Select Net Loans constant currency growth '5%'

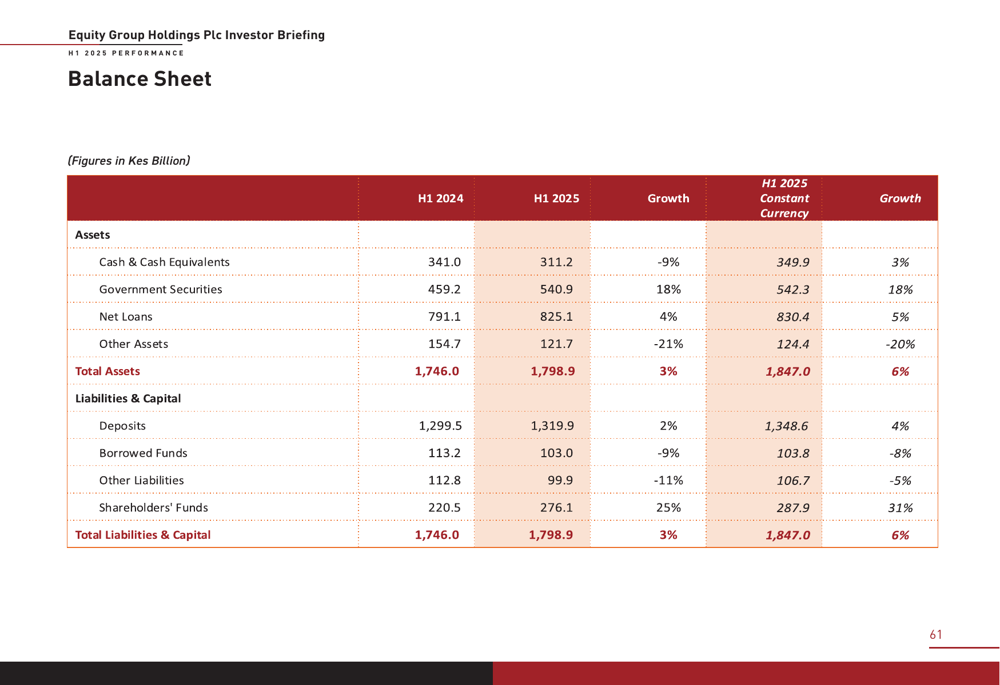tap(901, 317)
